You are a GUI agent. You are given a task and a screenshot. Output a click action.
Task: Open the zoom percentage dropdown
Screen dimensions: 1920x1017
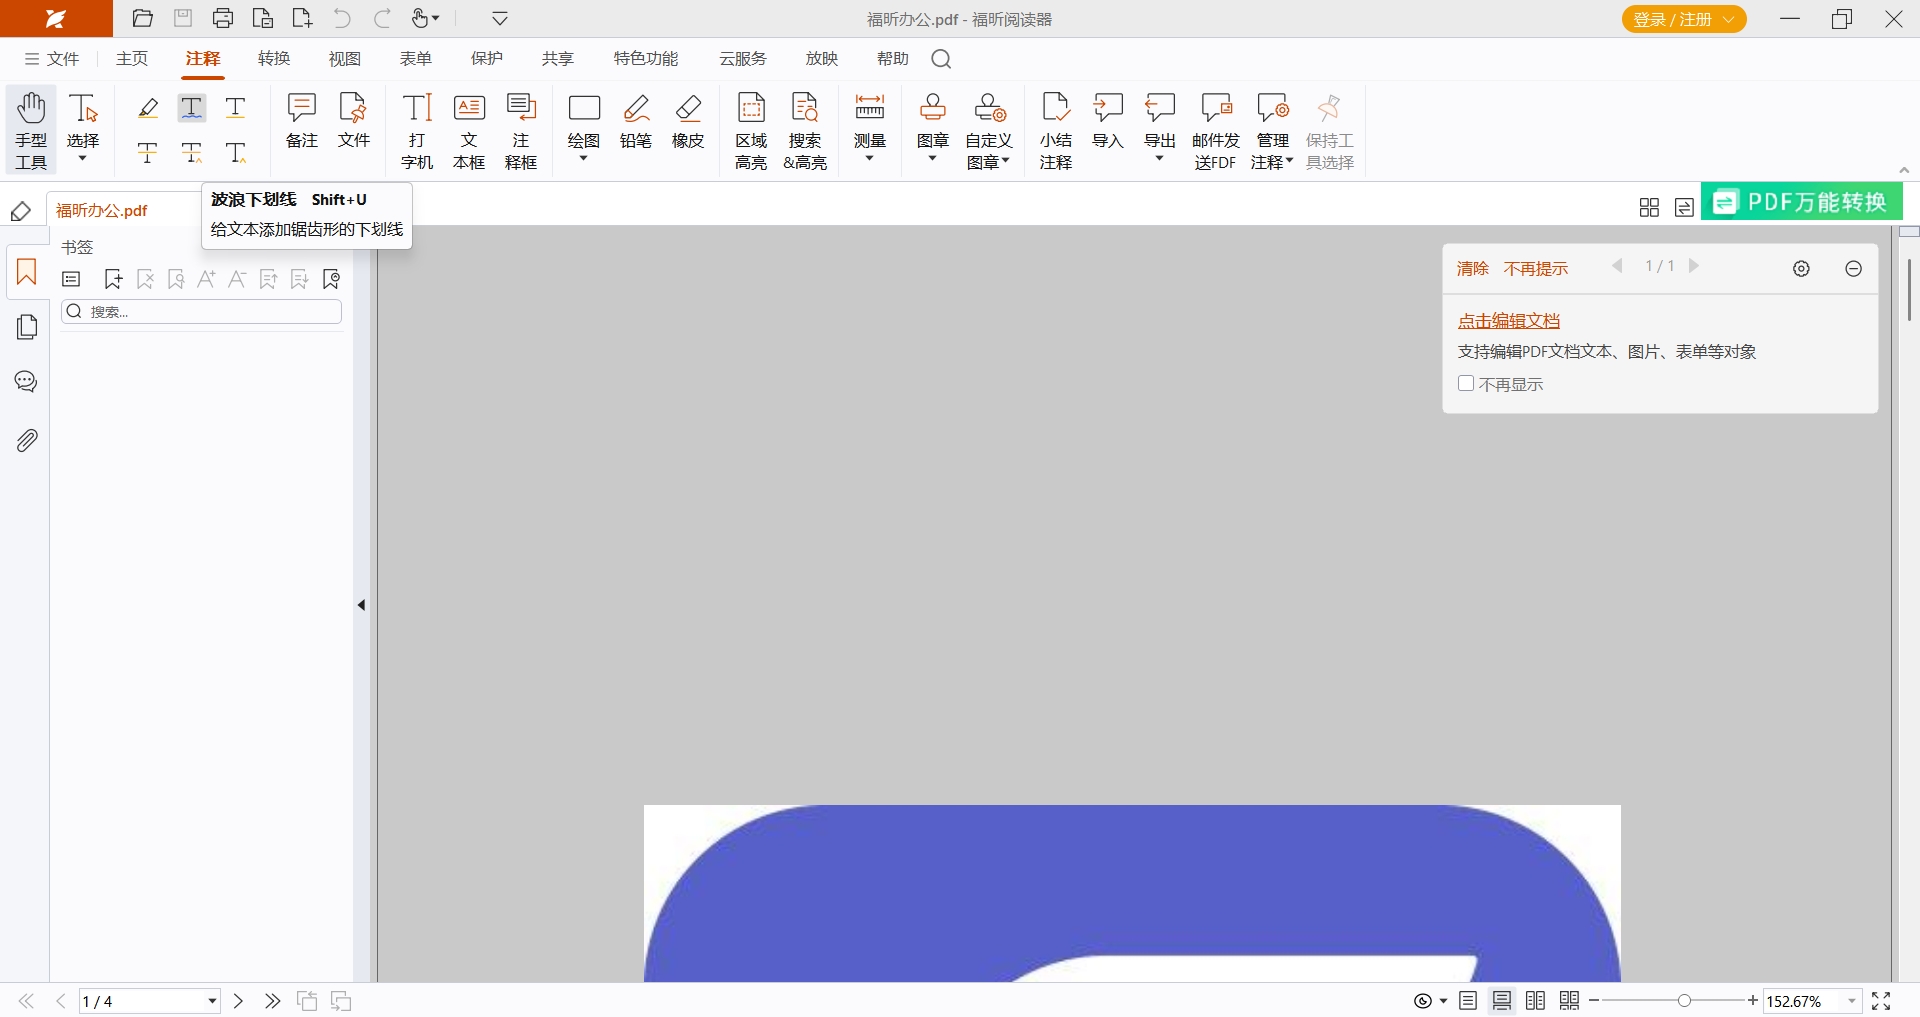pos(1851,1001)
